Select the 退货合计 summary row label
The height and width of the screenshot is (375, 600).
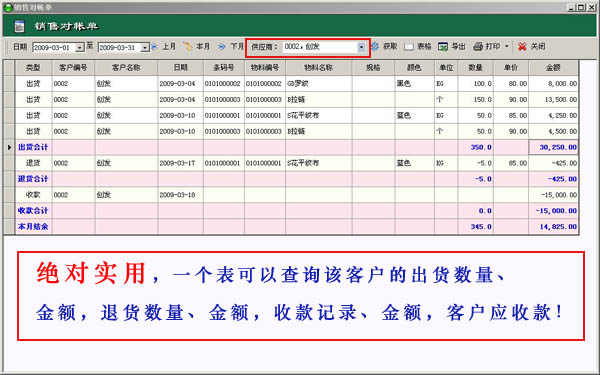33,179
